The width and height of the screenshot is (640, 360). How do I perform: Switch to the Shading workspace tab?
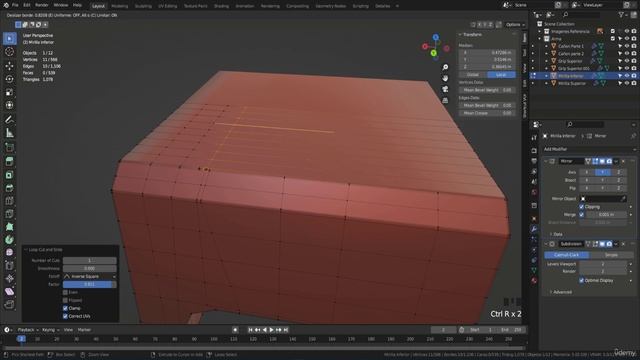[x=222, y=6]
